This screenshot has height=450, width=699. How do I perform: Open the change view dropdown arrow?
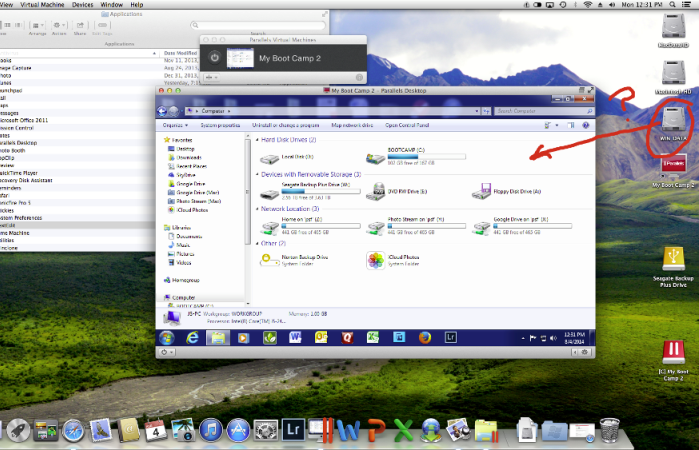coord(557,125)
